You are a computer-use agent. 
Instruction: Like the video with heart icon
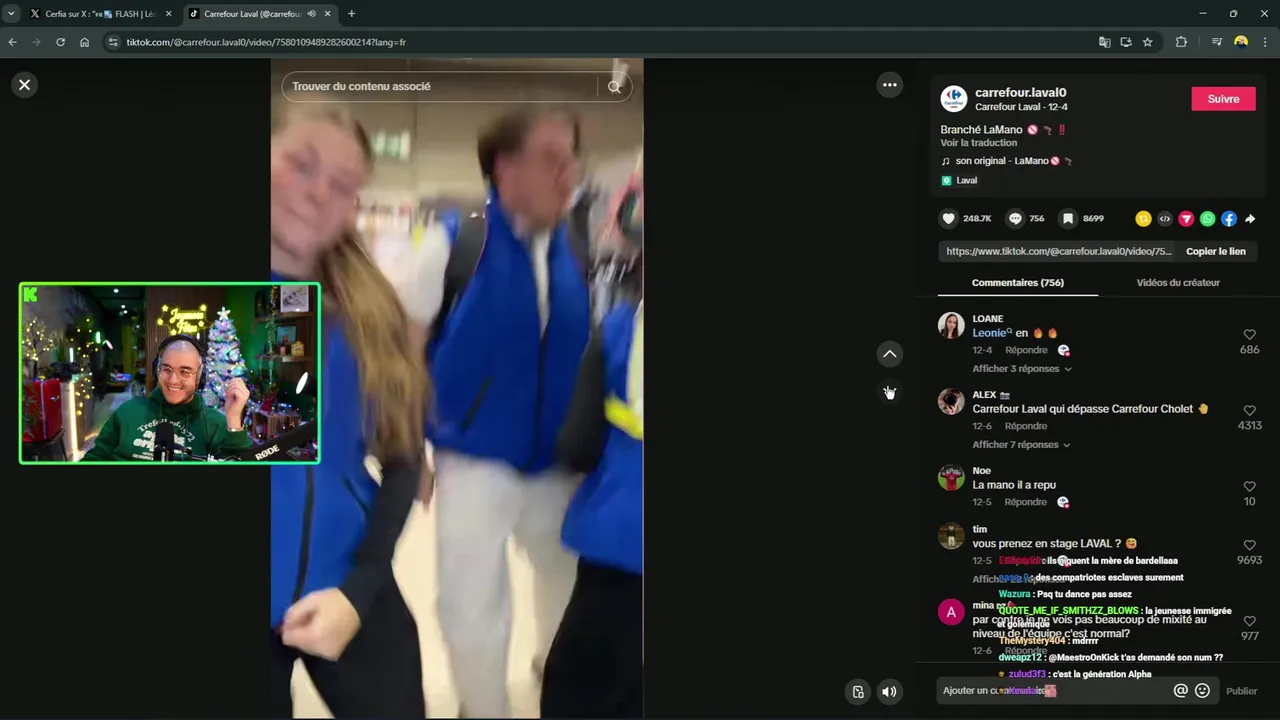point(948,218)
